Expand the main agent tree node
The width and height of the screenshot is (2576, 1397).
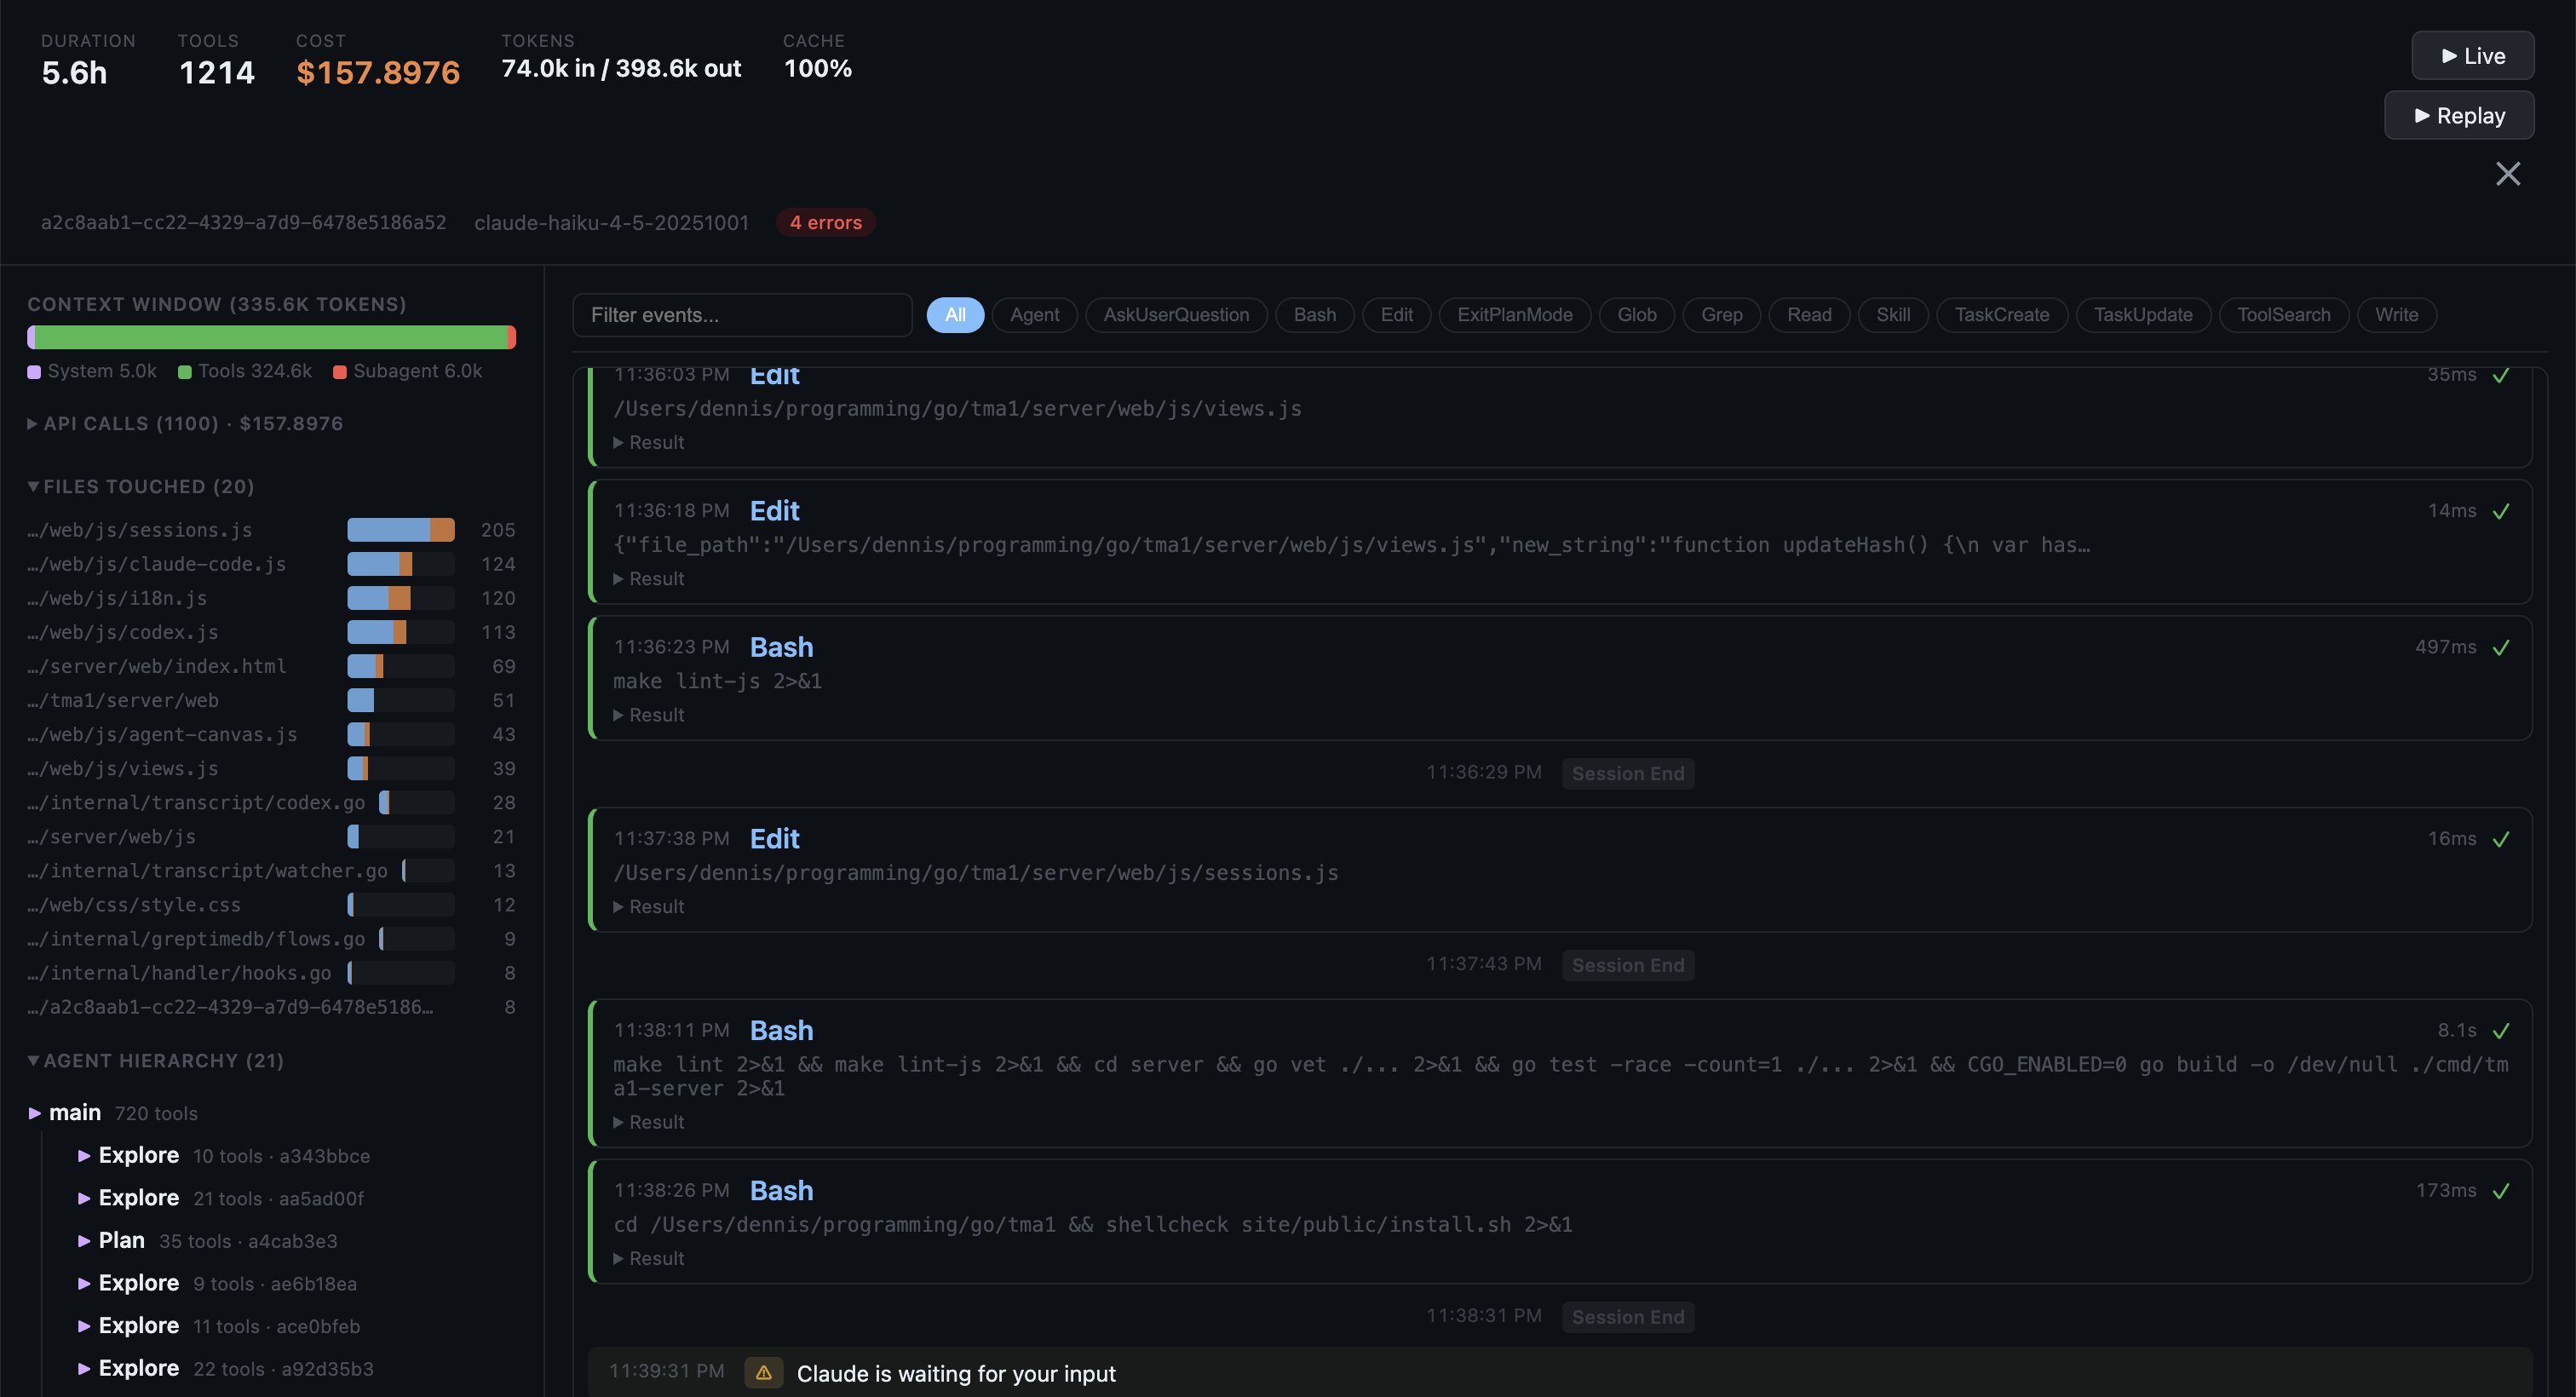click(35, 1113)
